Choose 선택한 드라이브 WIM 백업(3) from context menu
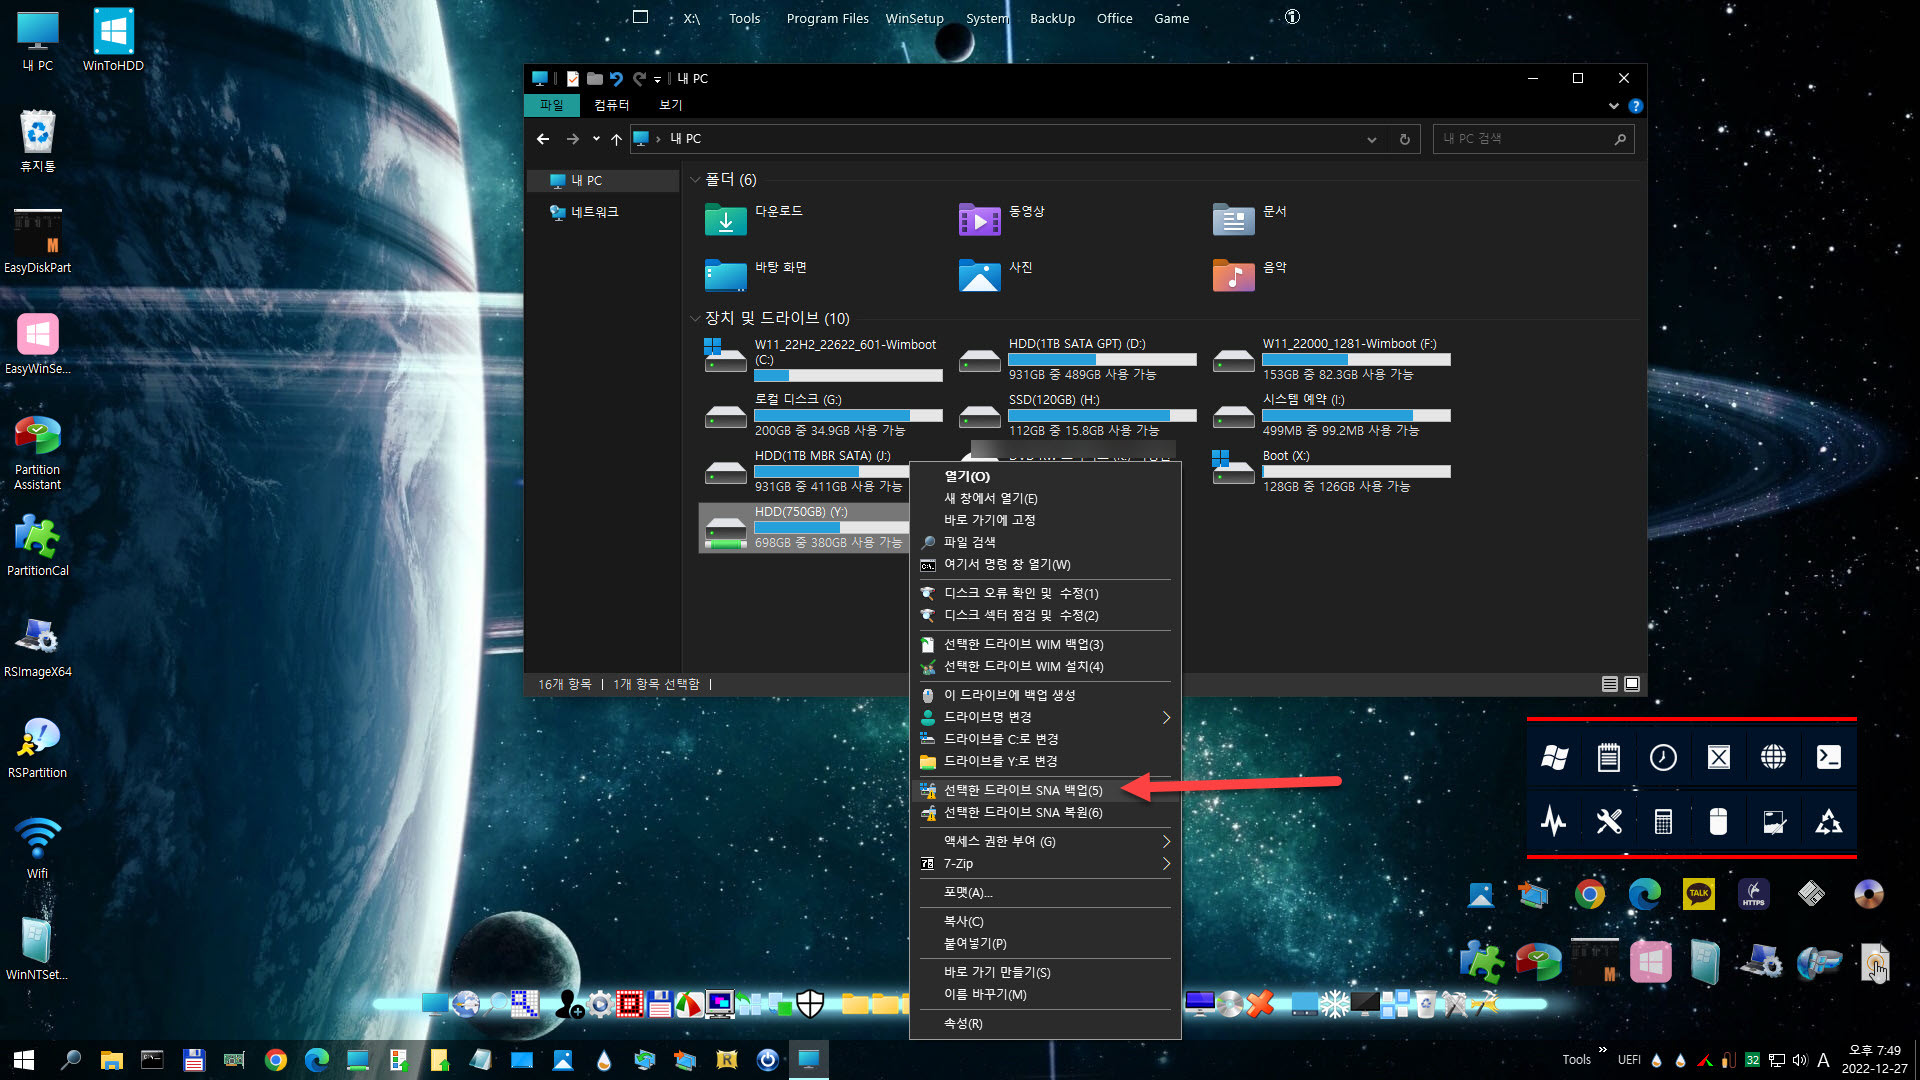1920x1080 pixels. 1044,644
